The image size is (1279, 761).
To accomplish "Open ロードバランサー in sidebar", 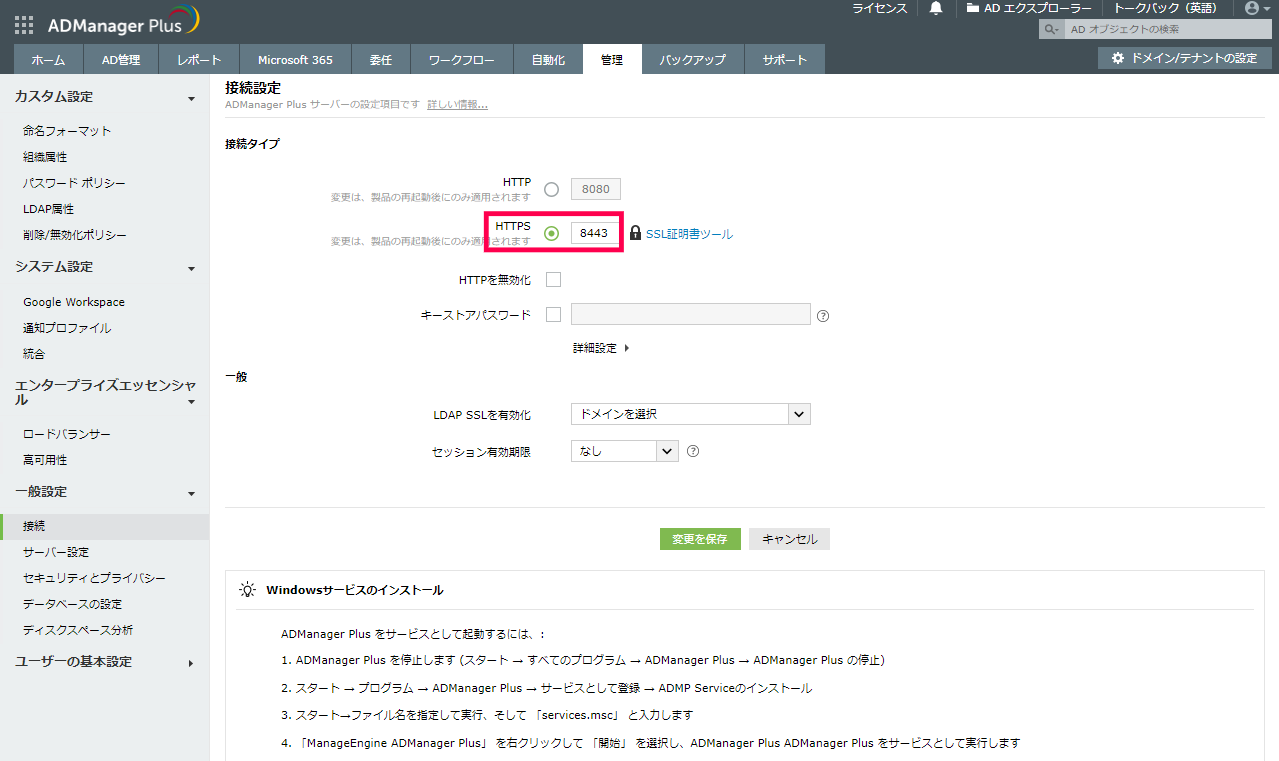I will pyautogui.click(x=67, y=434).
